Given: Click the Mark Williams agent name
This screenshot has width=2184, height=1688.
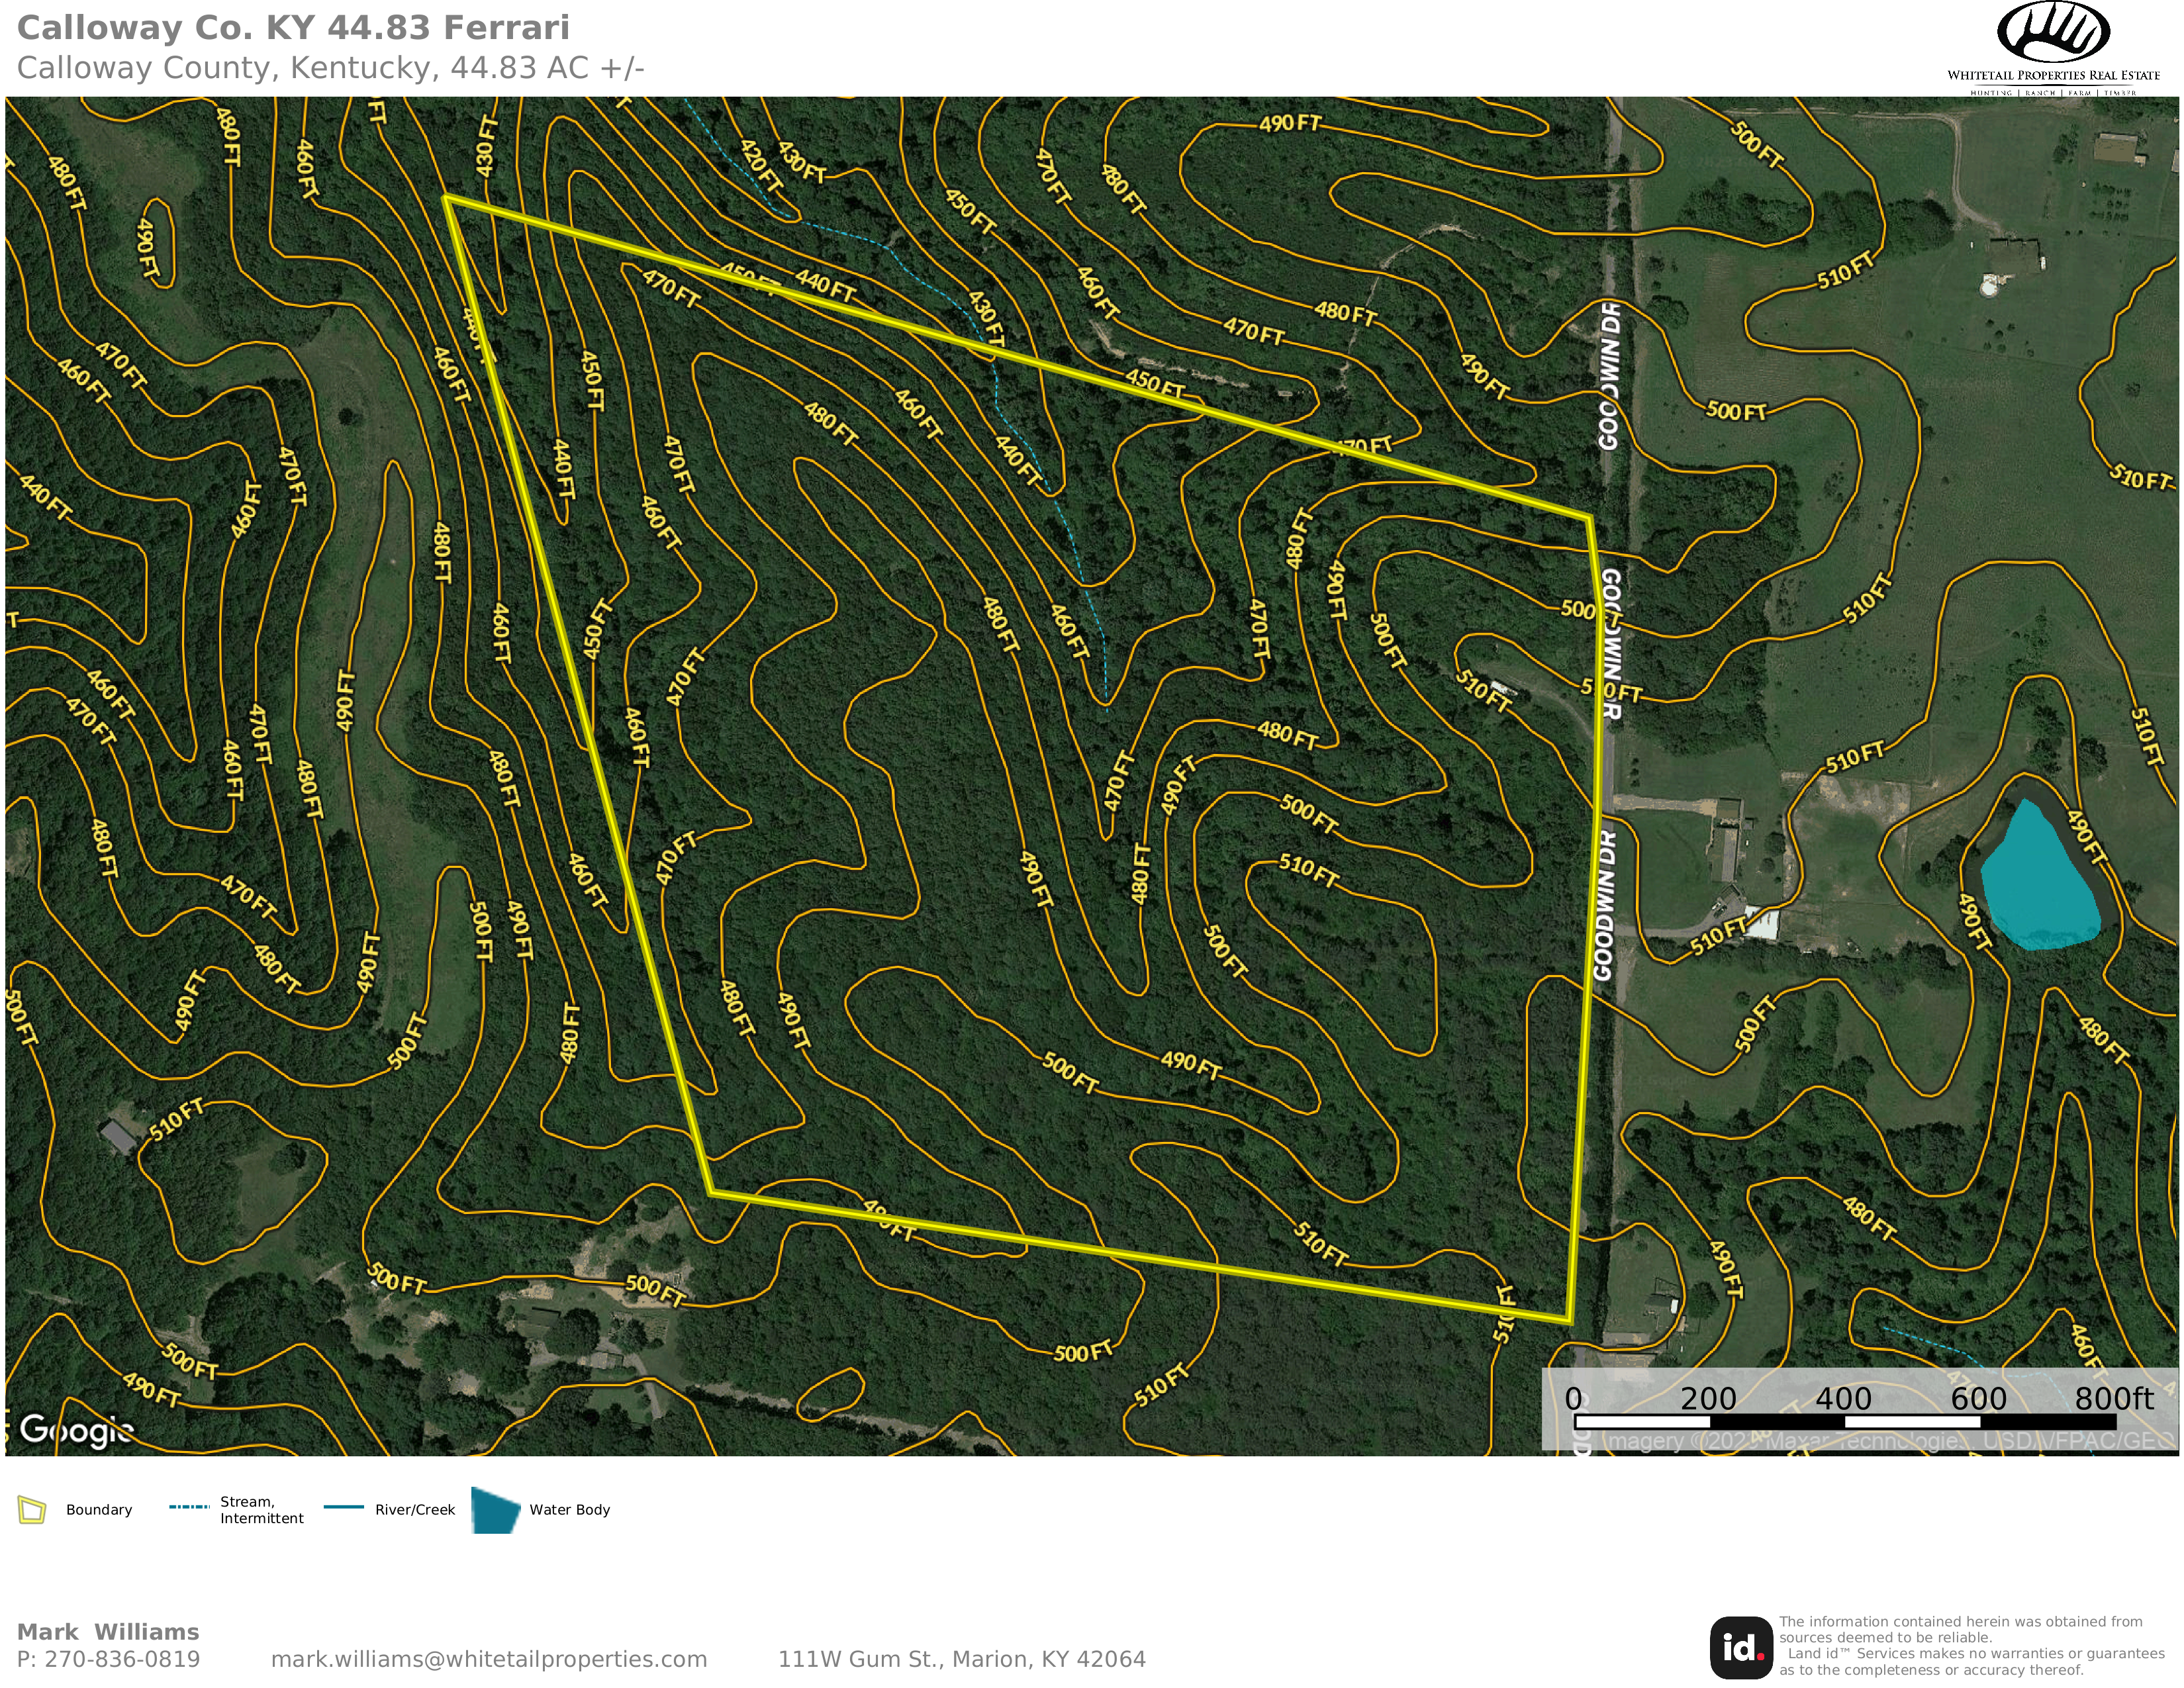Looking at the screenshot, I should tap(108, 1632).
